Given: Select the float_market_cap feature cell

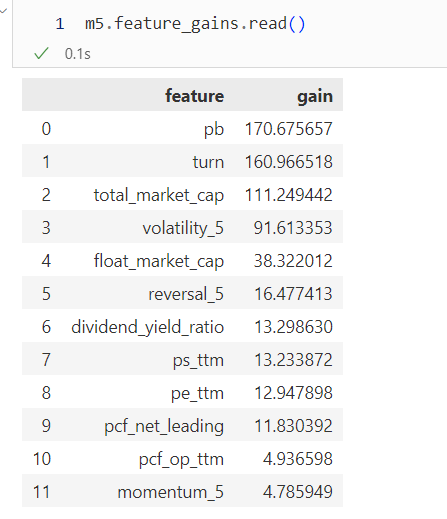Looking at the screenshot, I should point(159,261).
